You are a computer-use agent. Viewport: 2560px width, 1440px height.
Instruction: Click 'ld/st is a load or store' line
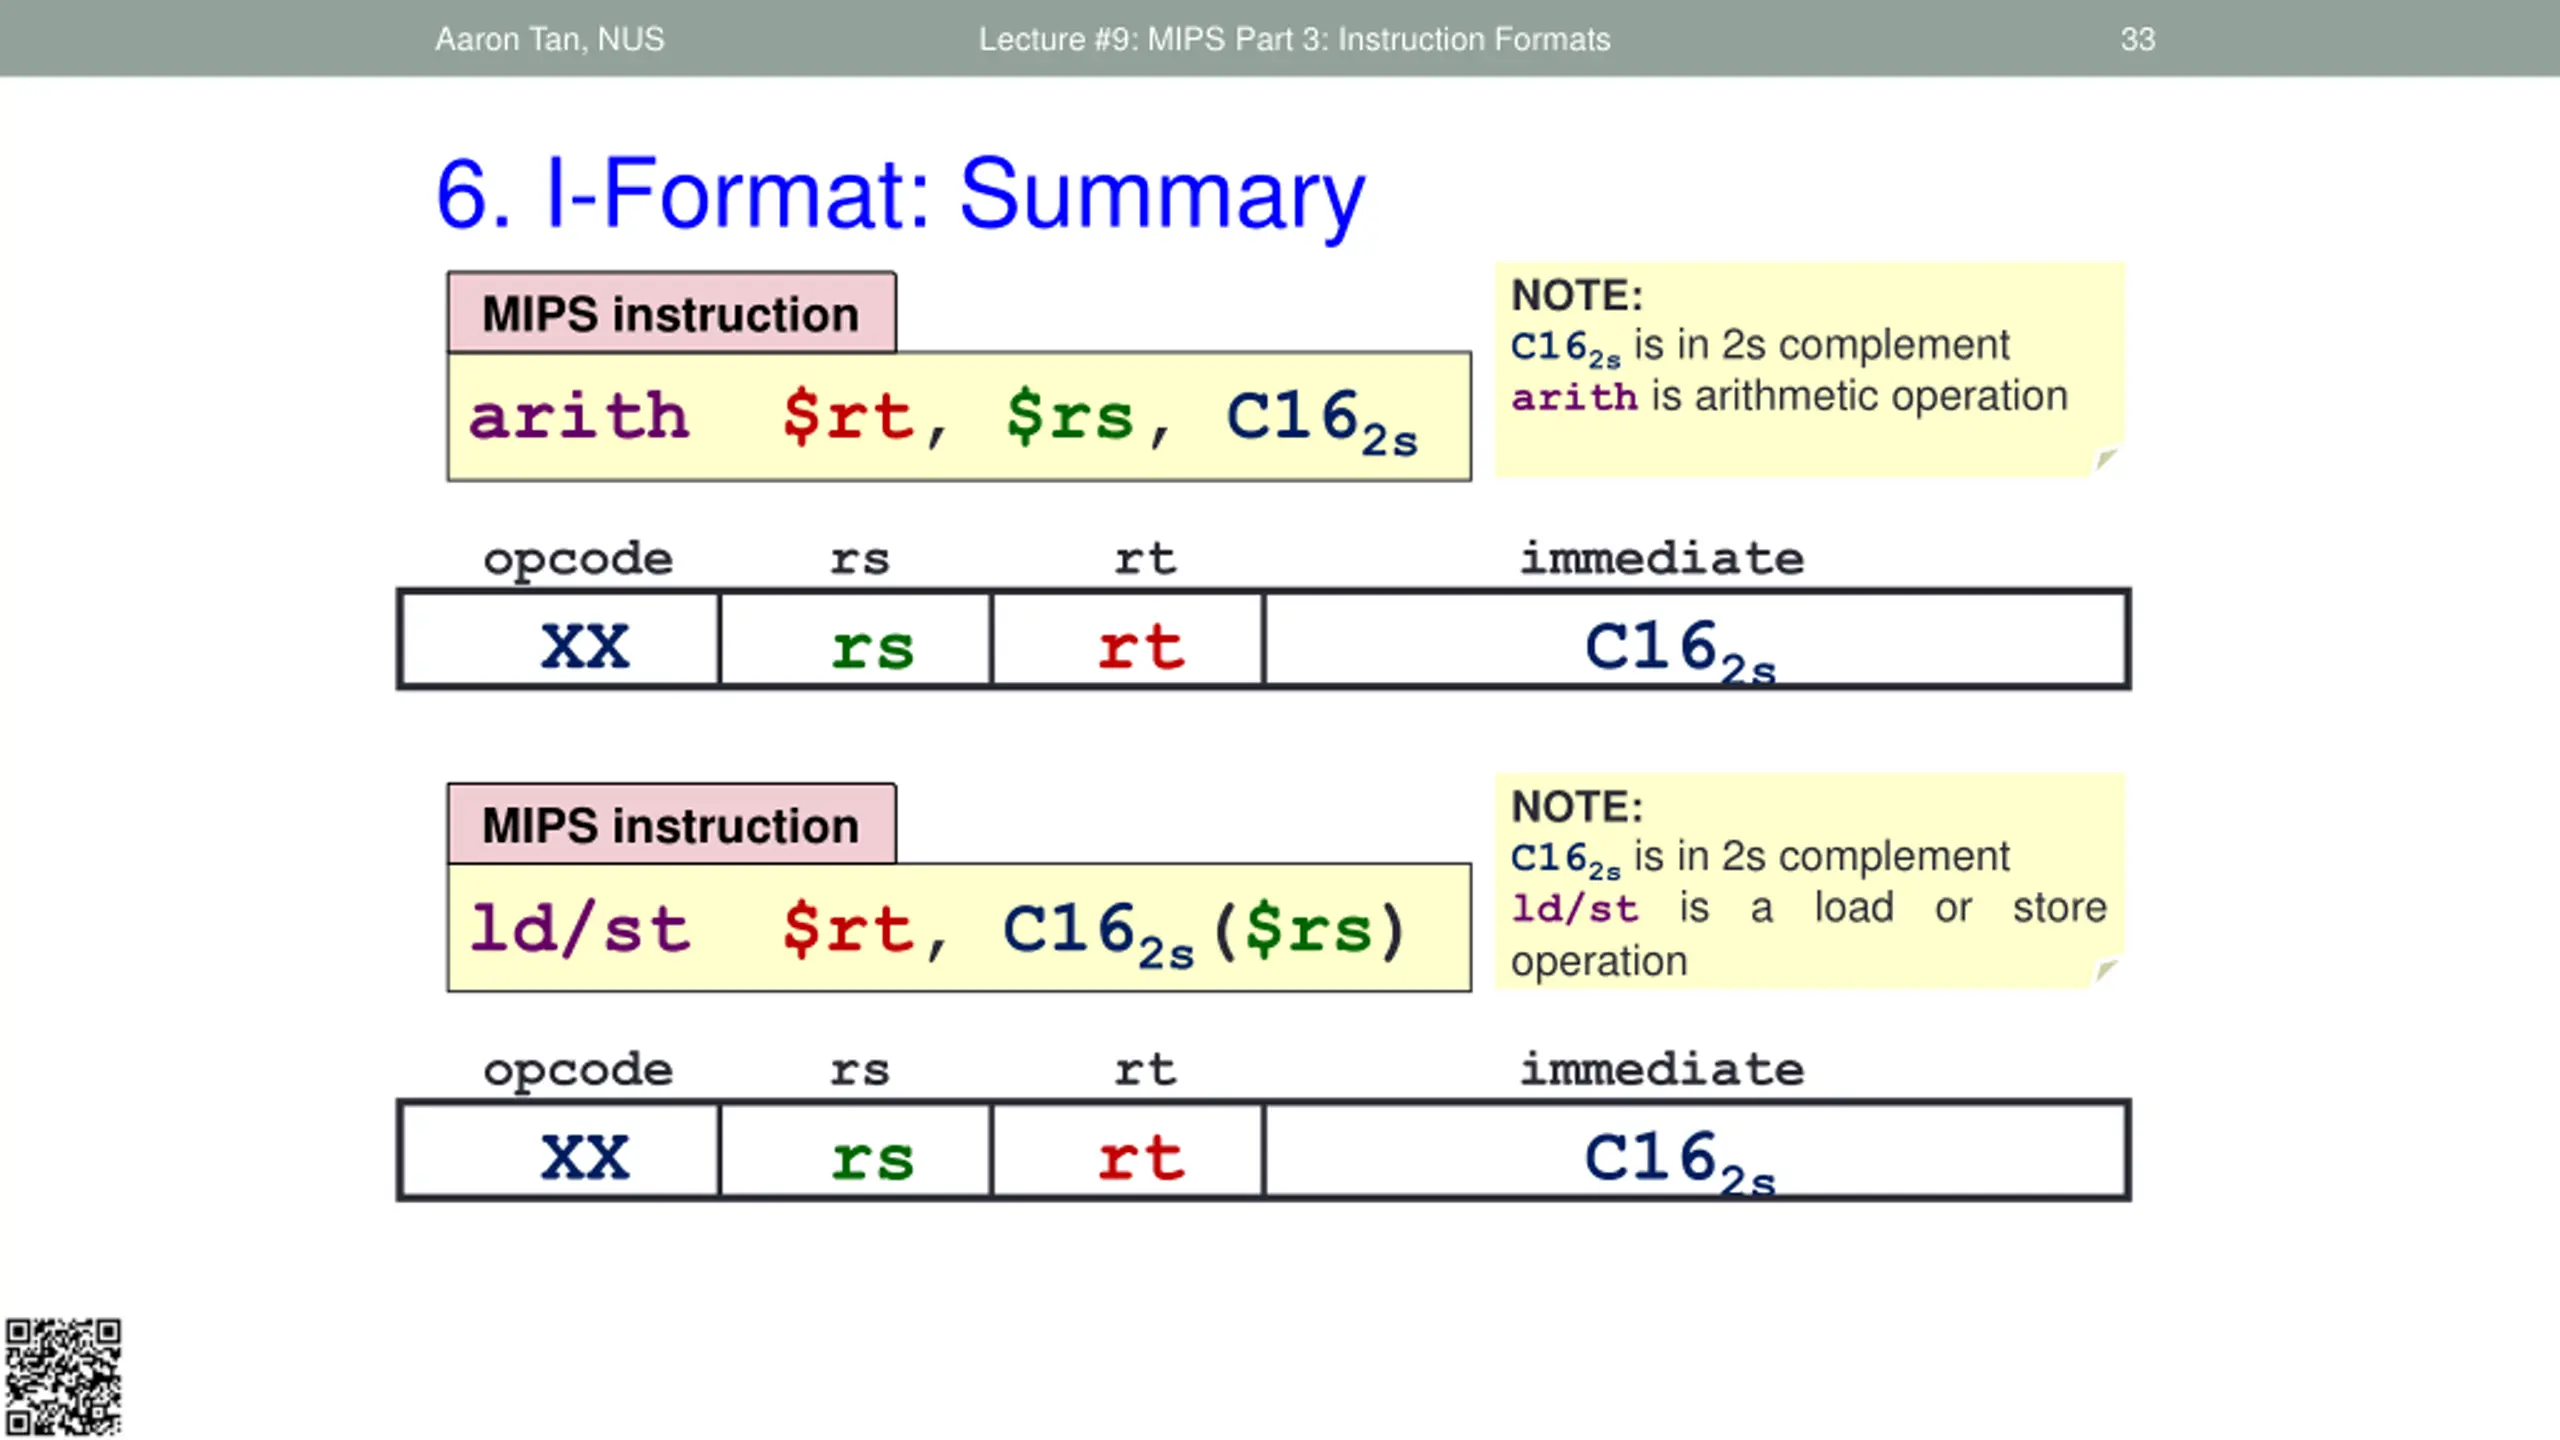pyautogui.click(x=1809, y=909)
